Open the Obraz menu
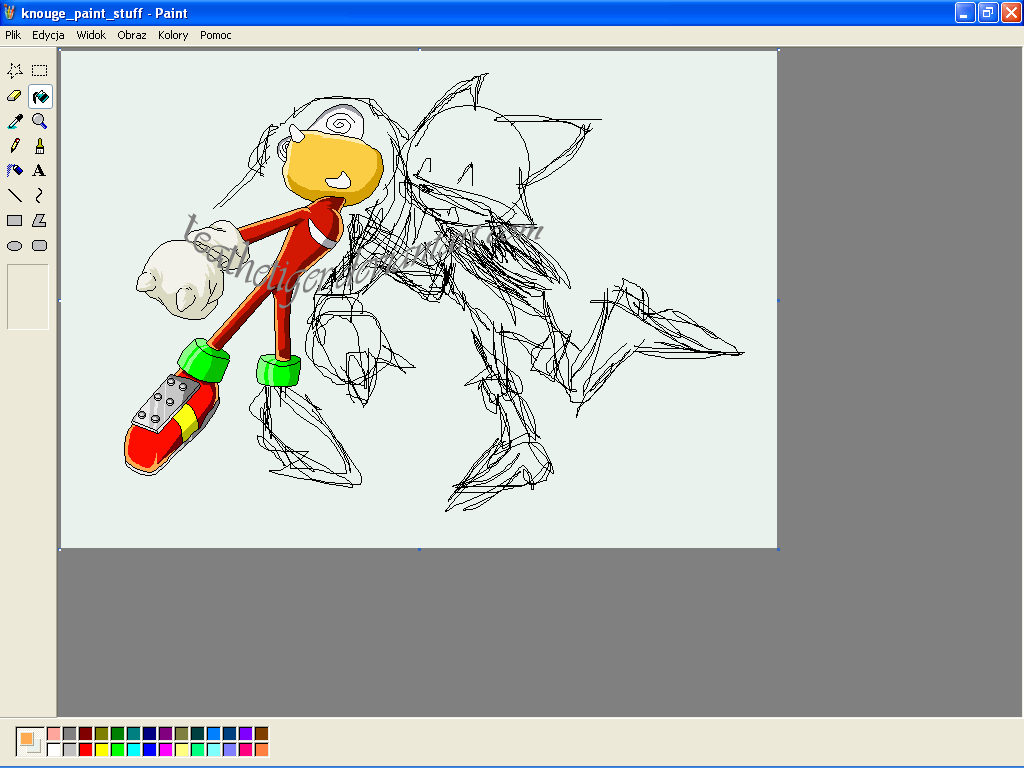Viewport: 1024px width, 768px height. pos(132,35)
